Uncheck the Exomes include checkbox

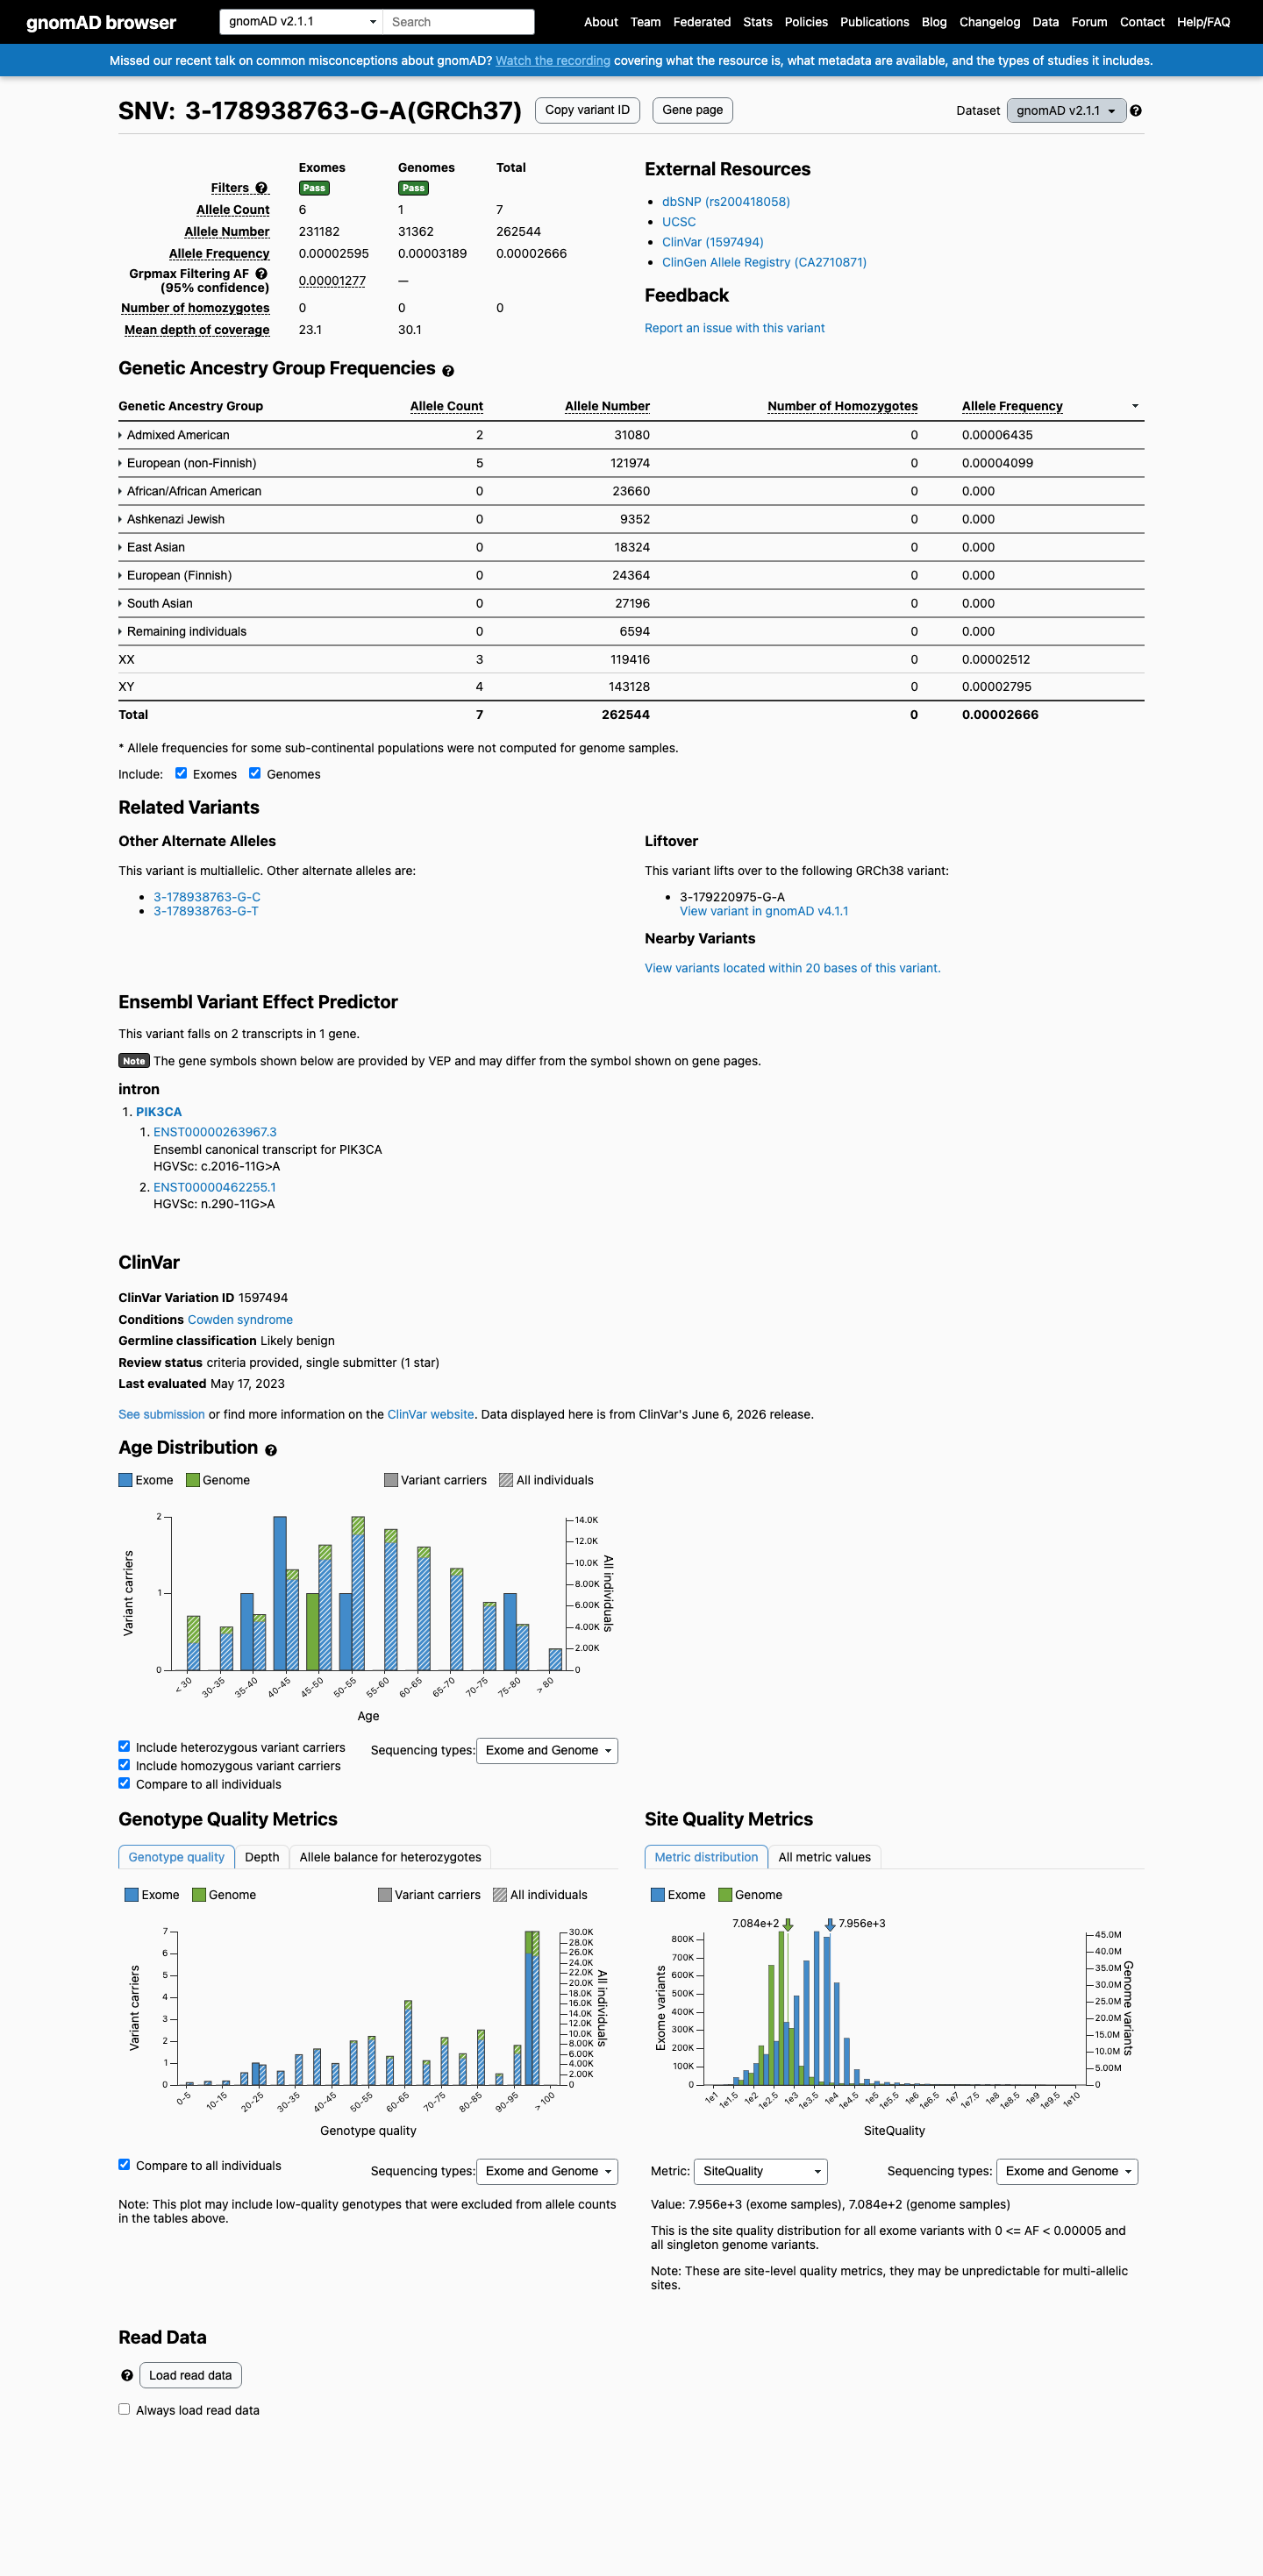coord(181,773)
